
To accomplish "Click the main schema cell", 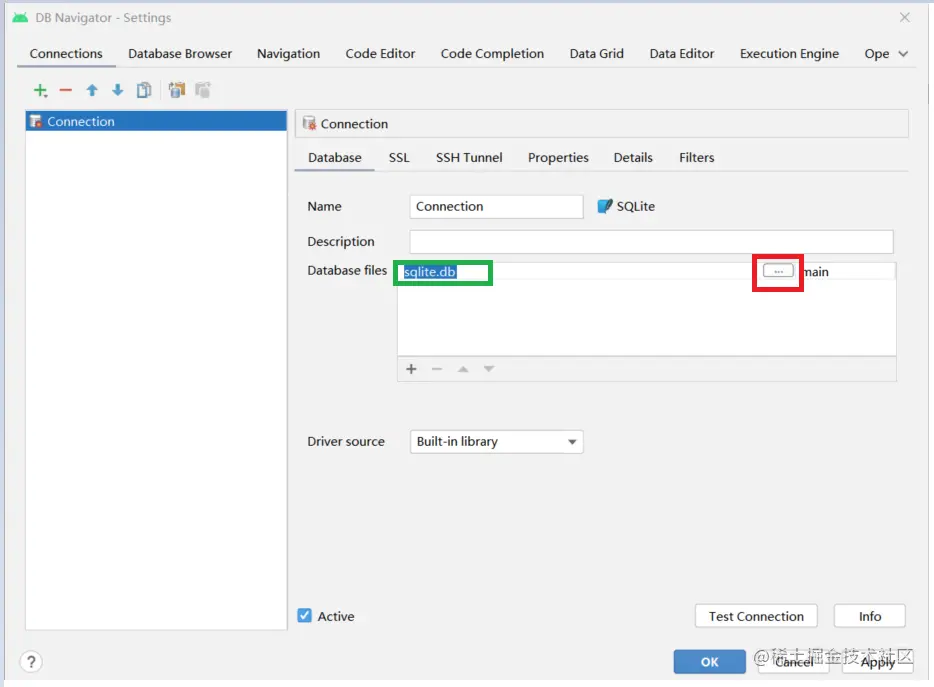I will click(x=846, y=272).
